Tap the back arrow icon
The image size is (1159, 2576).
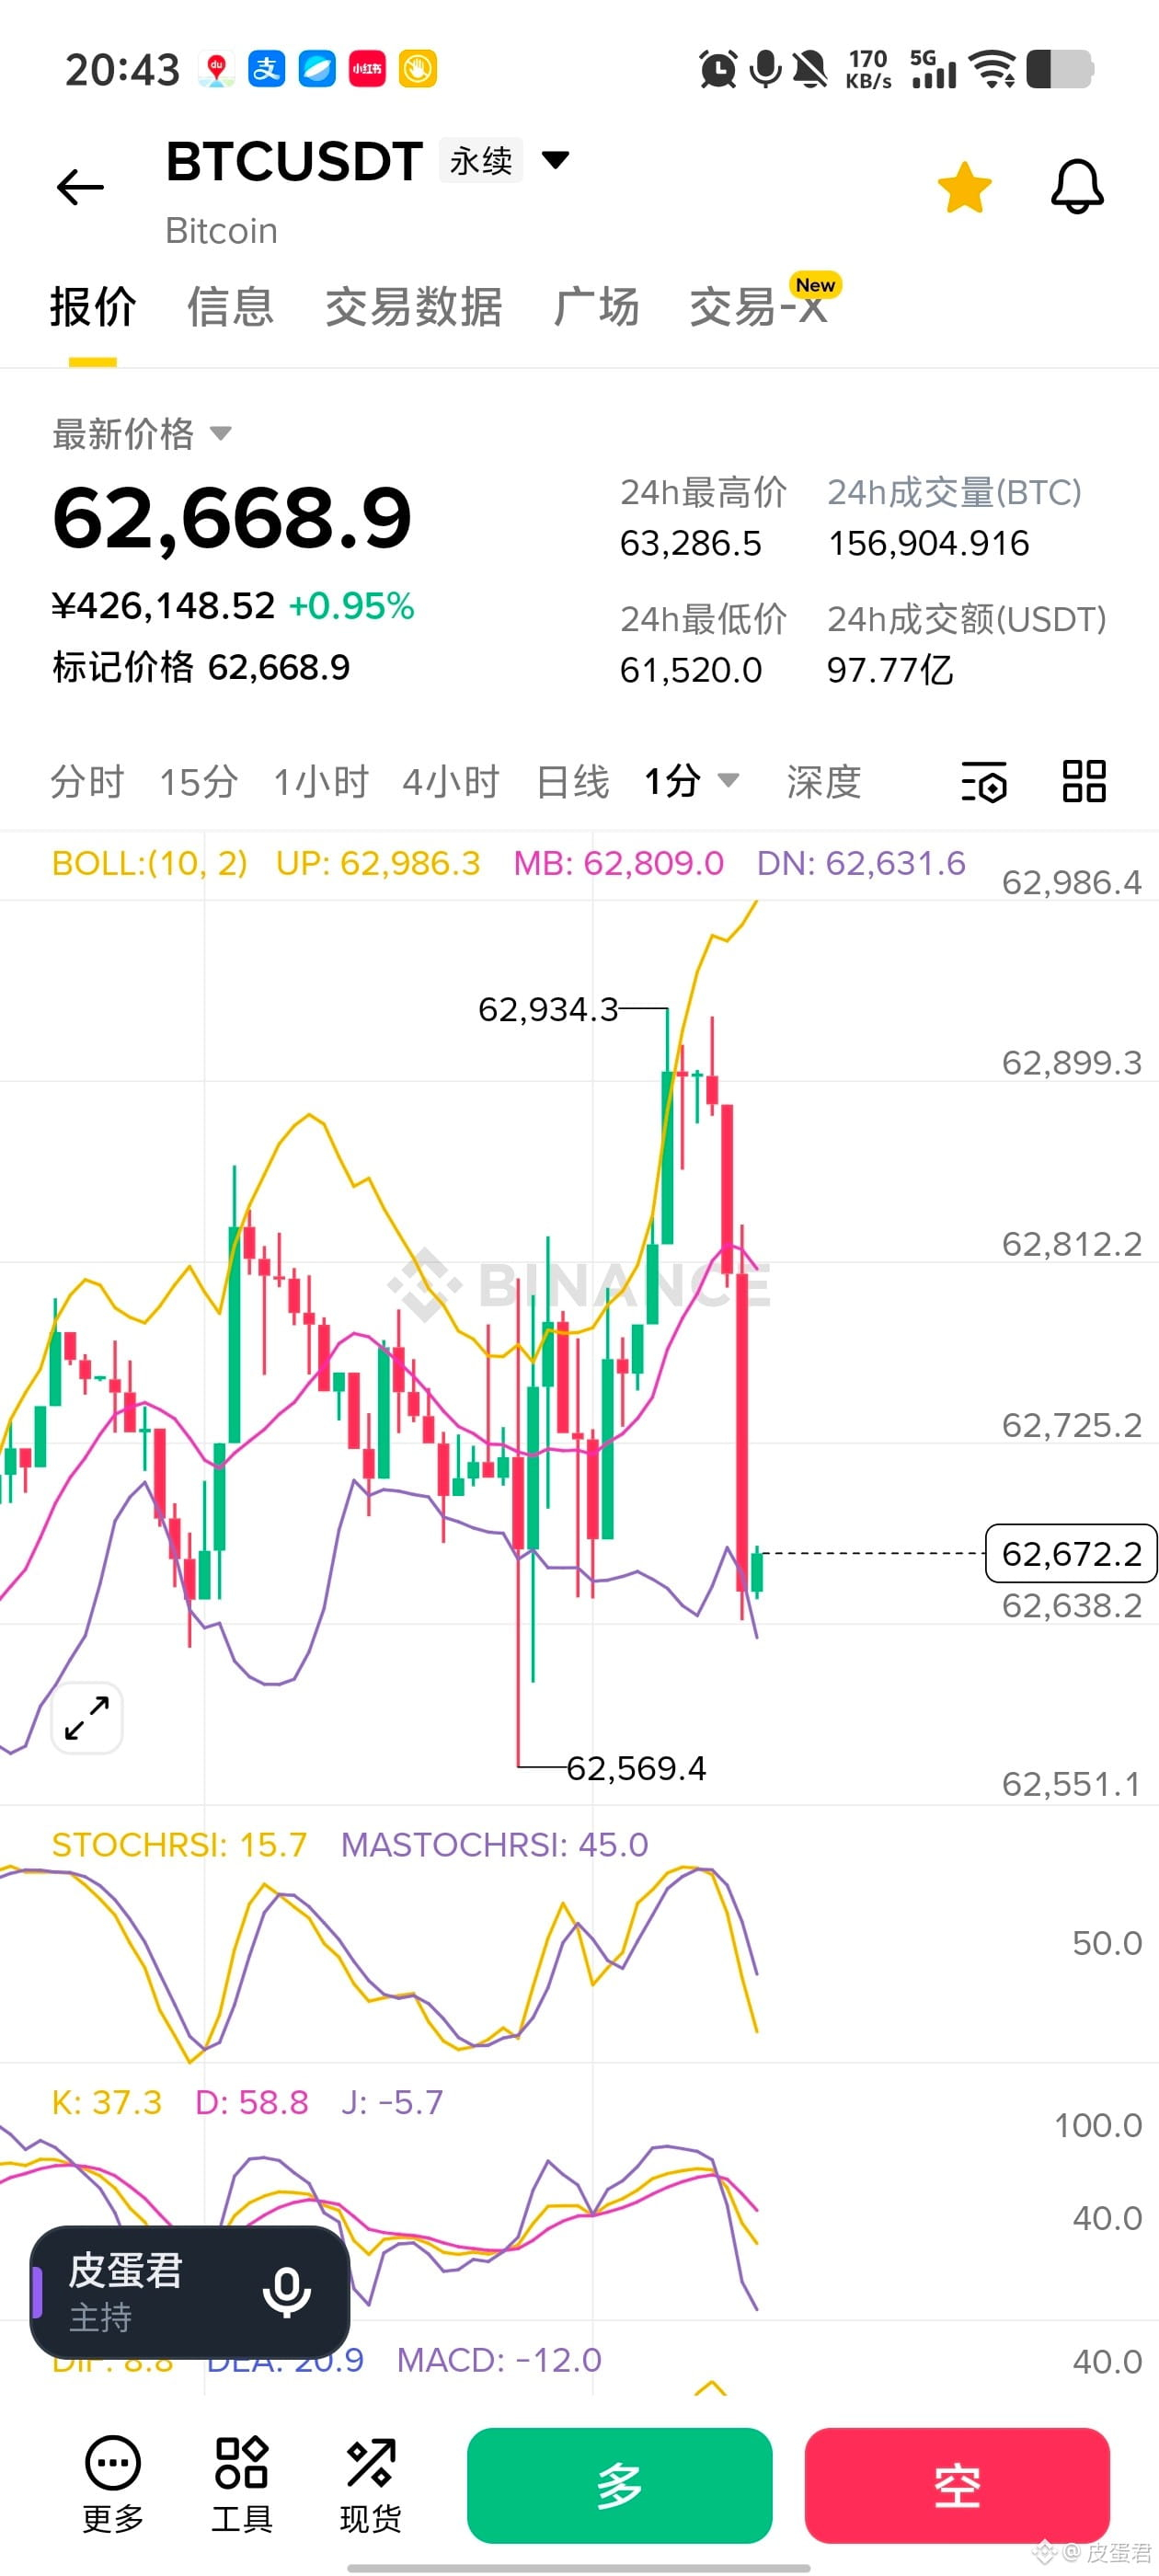[x=80, y=187]
